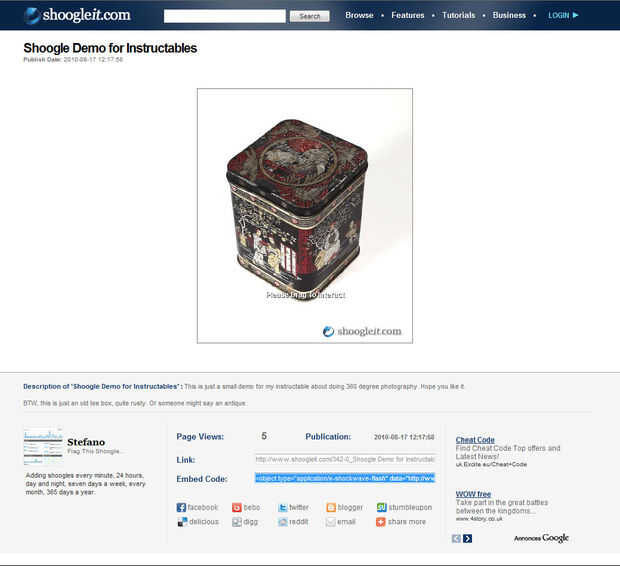Share via the facebook icon

coord(181,507)
